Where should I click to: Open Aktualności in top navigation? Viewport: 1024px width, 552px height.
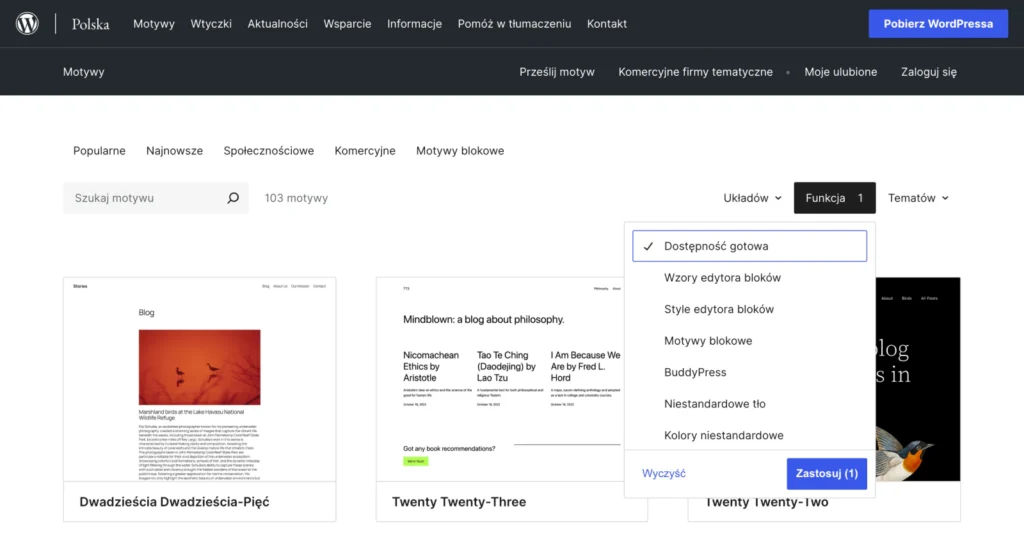(278, 24)
